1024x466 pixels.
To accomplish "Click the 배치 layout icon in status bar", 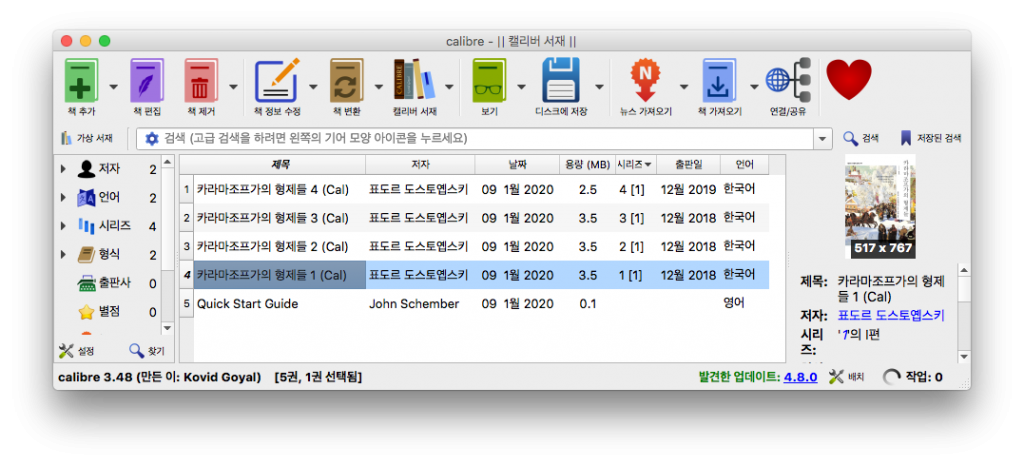I will coord(846,377).
